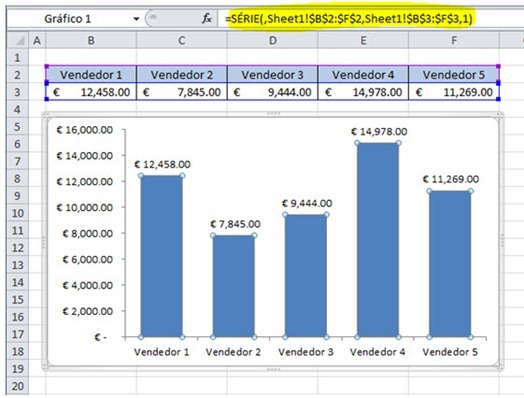Click cell with value 7,845.00 in row 3
The image size is (524, 398).
point(182,92)
